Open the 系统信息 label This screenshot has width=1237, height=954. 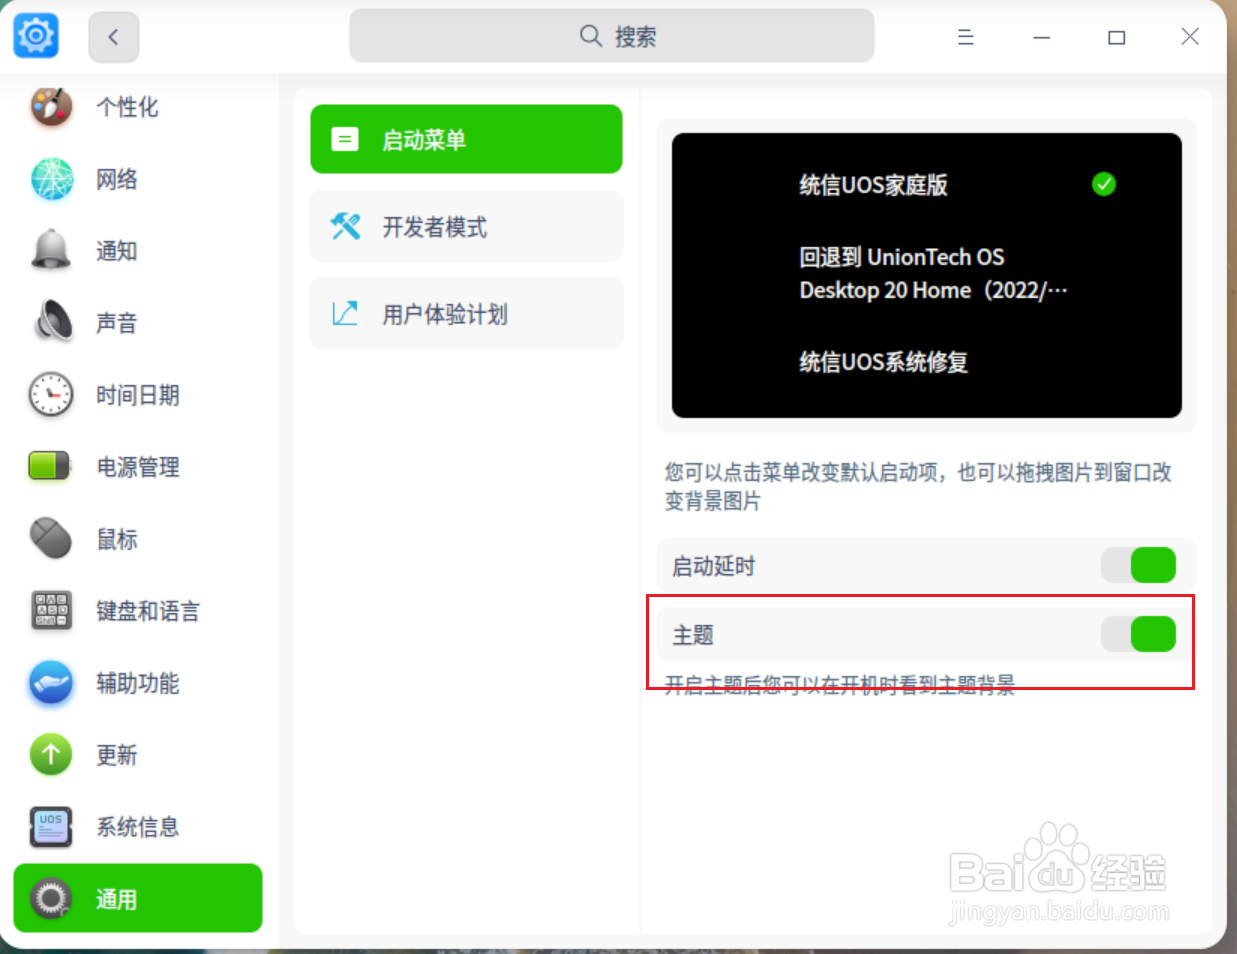(x=138, y=827)
